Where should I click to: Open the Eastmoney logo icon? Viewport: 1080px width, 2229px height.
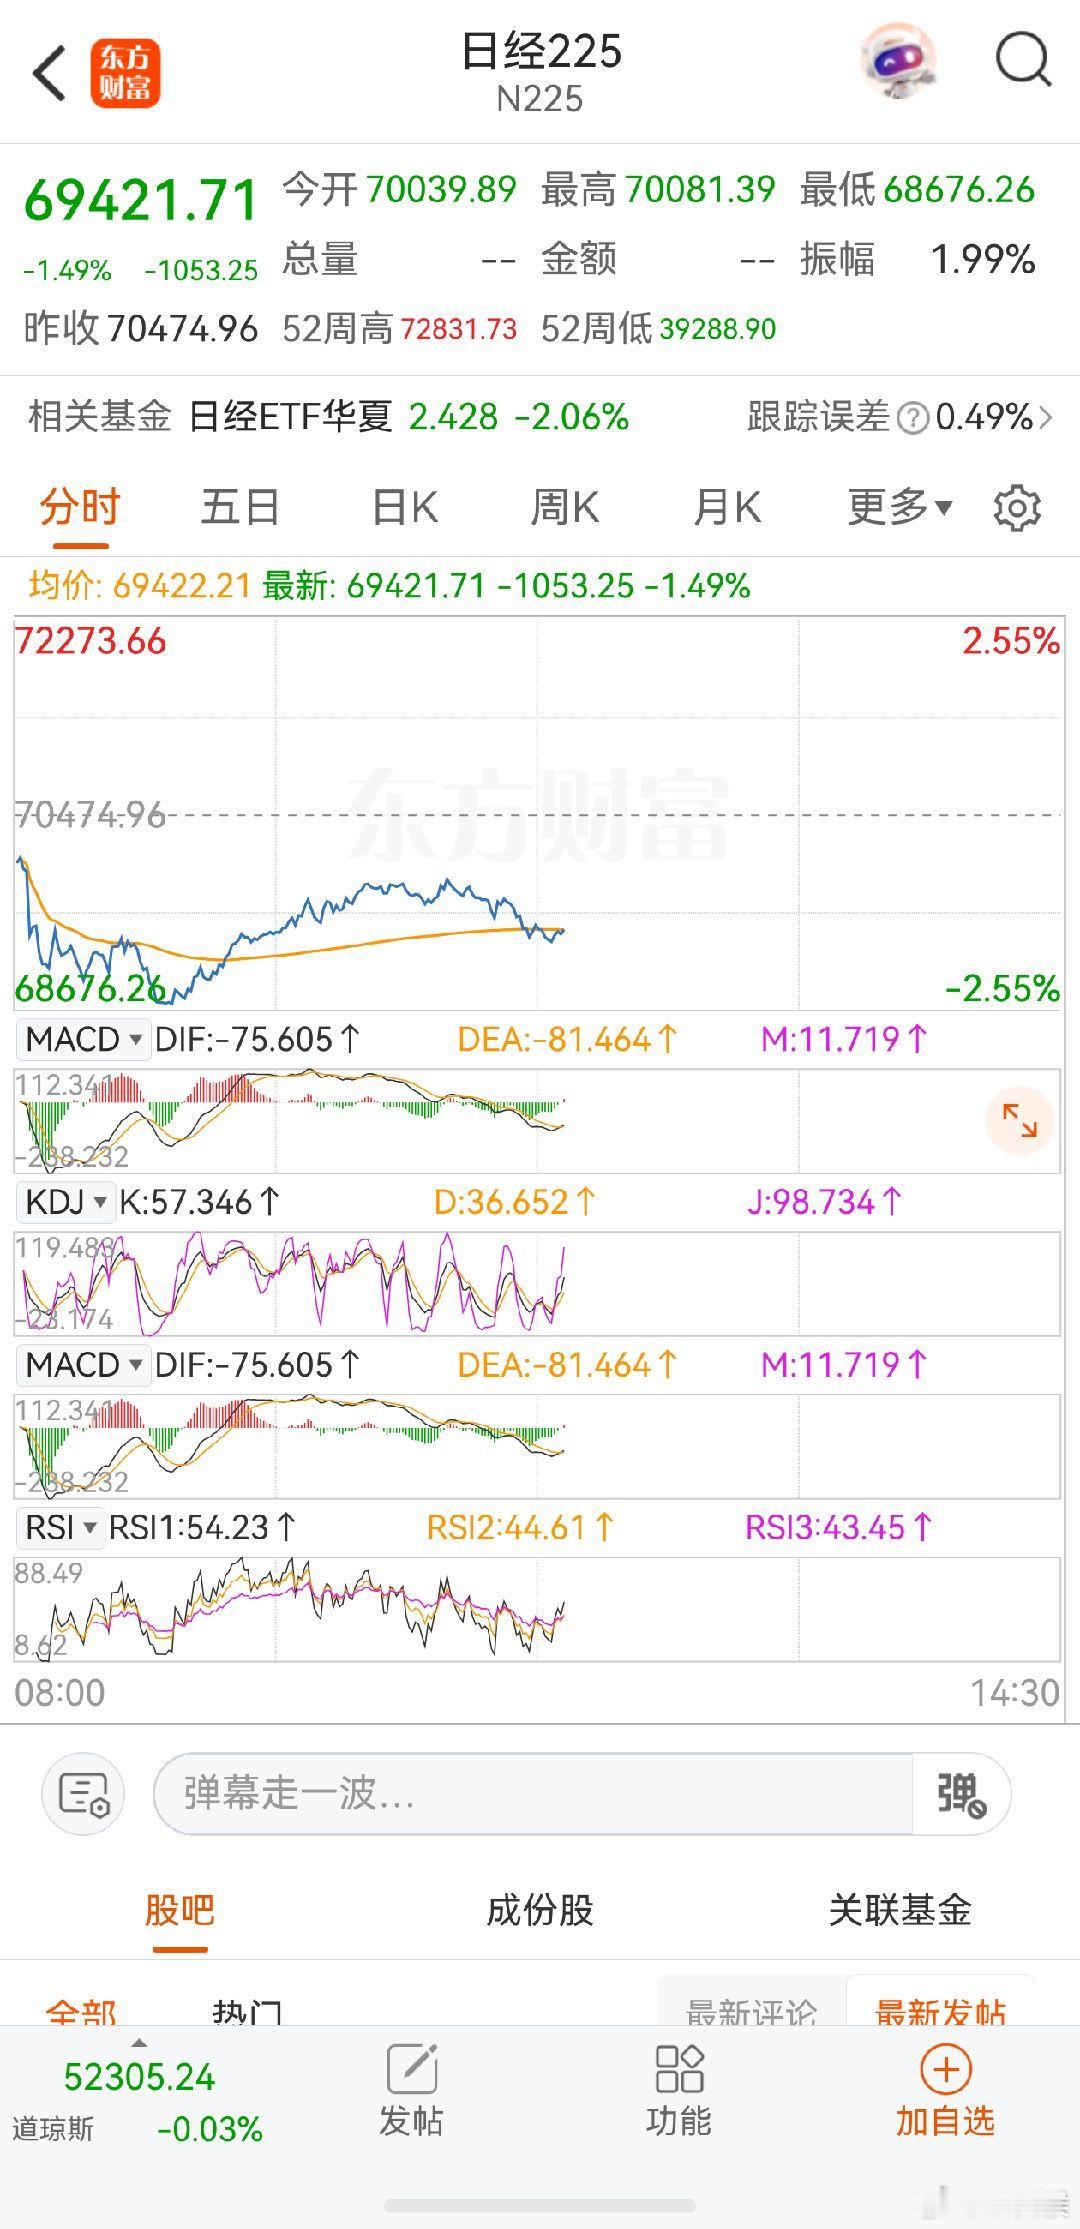coord(125,73)
